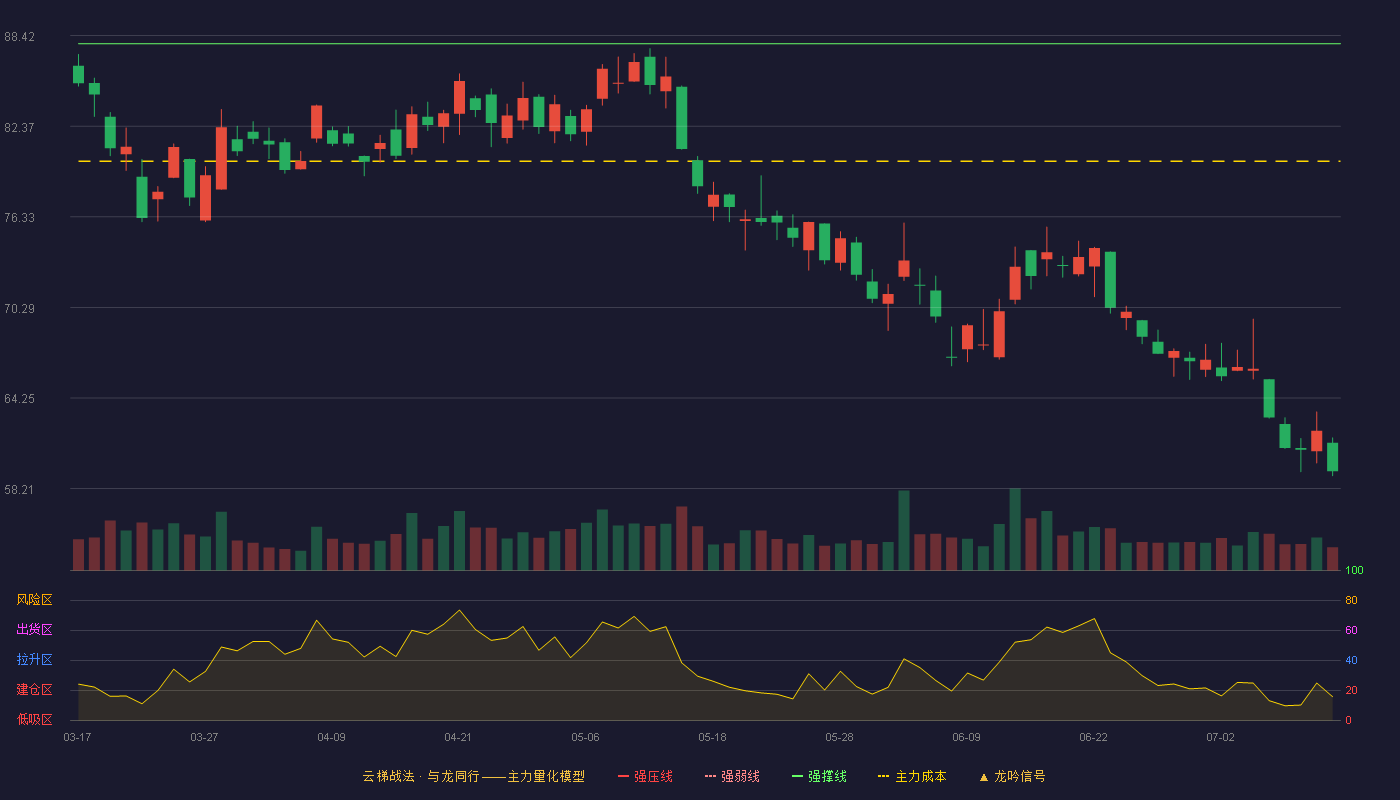Click the 88.42 price axis label
The image size is (1400, 800).
click(x=20, y=37)
